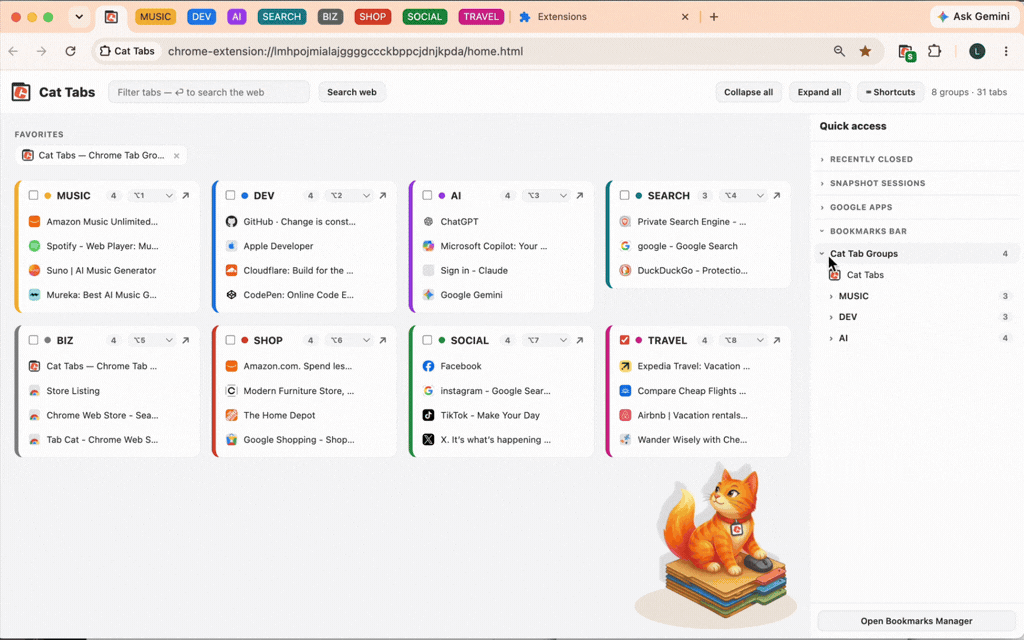Screen dimensions: 1024x640
Task: Go back in browser history
Action: [x=14, y=51]
